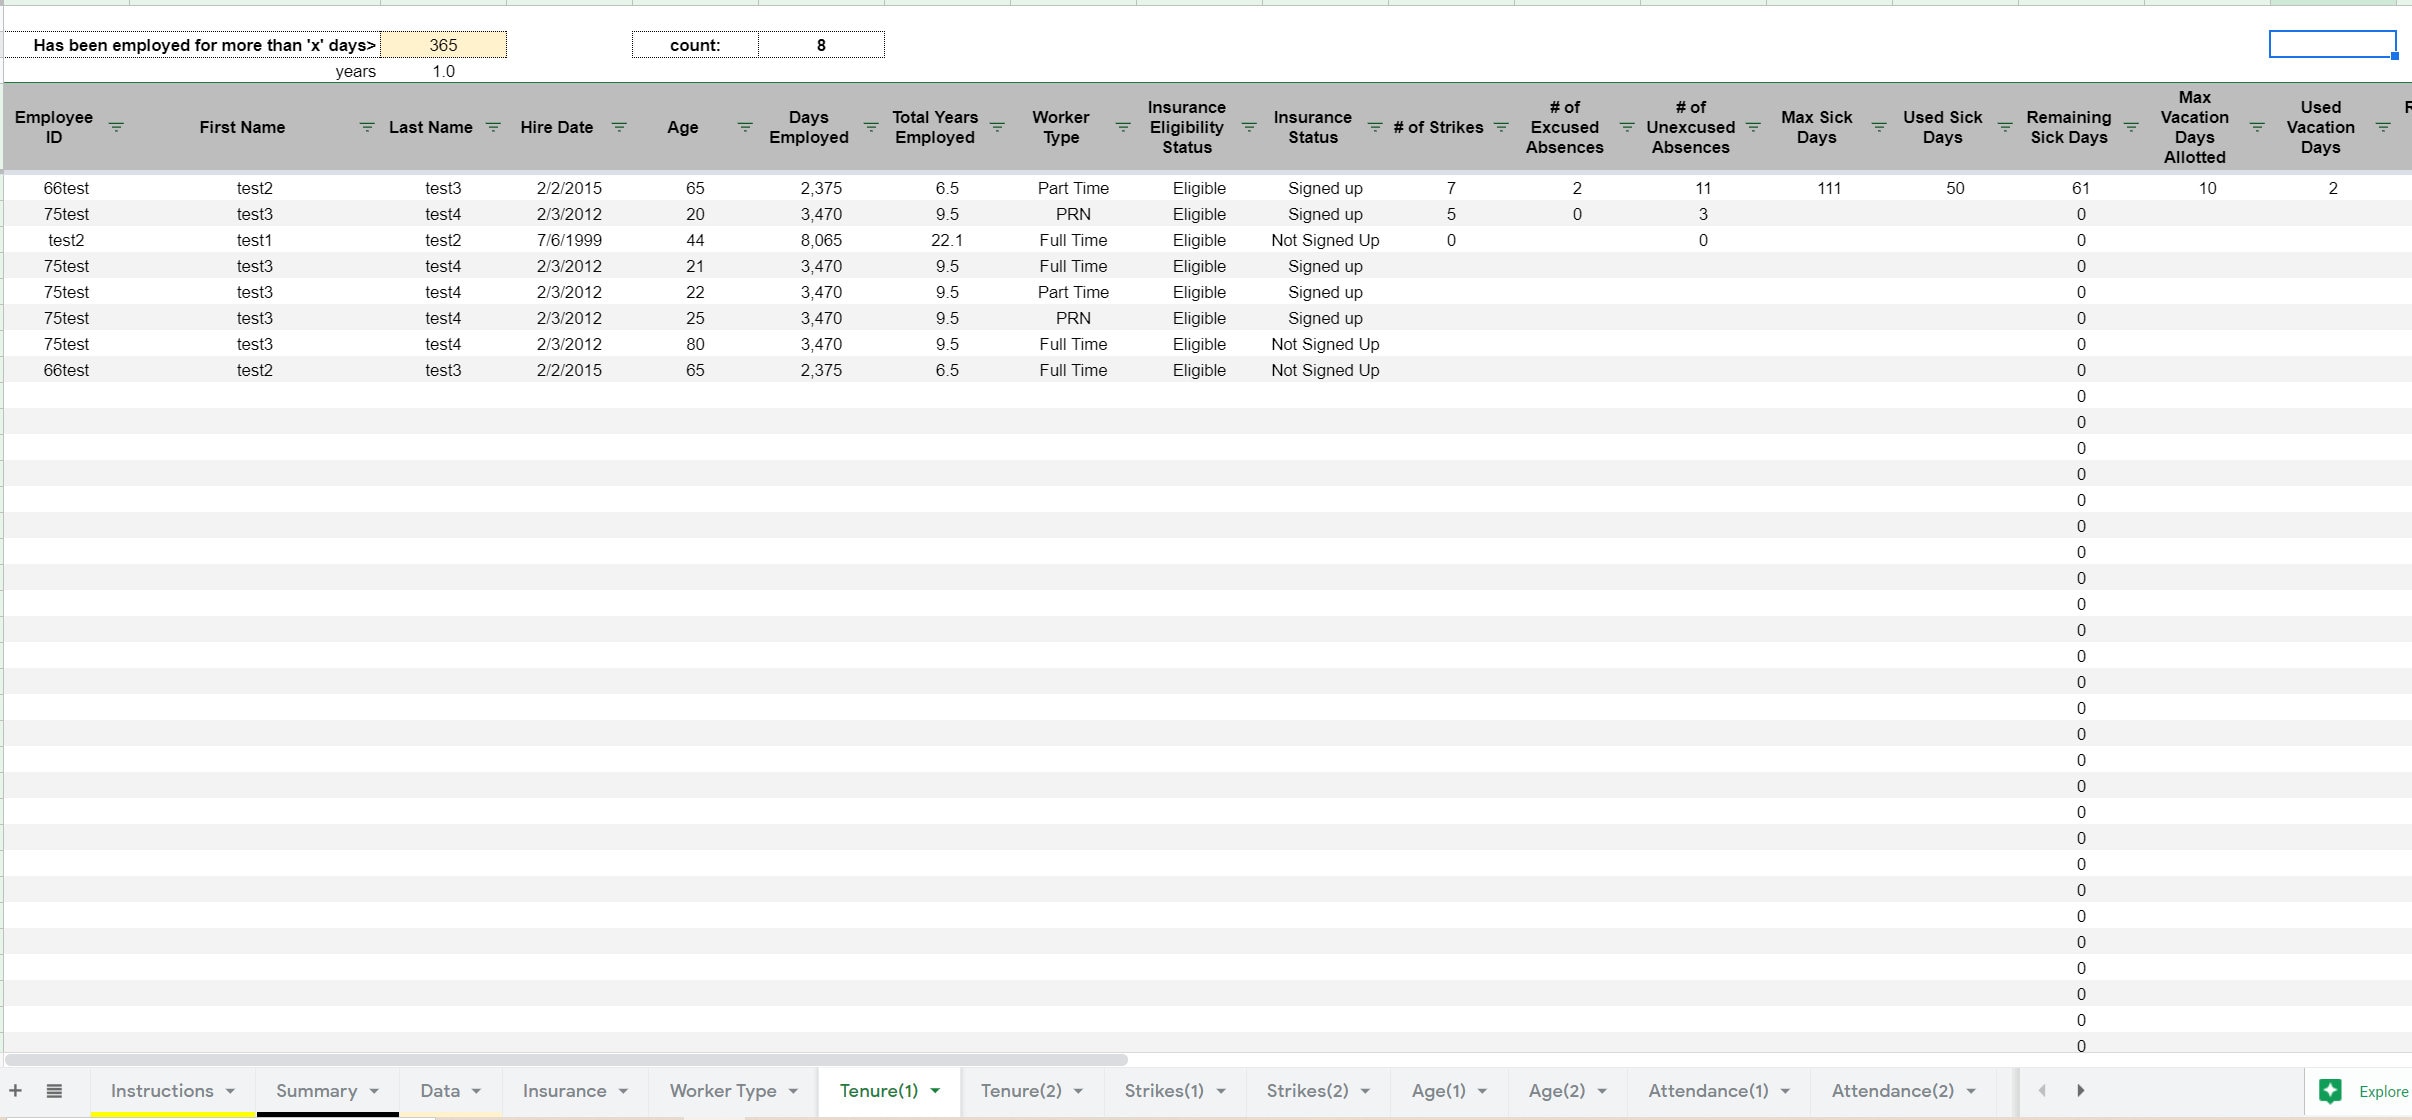2412x1120 pixels.
Task: Open the Data tab dropdown menu
Action: pyautogui.click(x=477, y=1091)
